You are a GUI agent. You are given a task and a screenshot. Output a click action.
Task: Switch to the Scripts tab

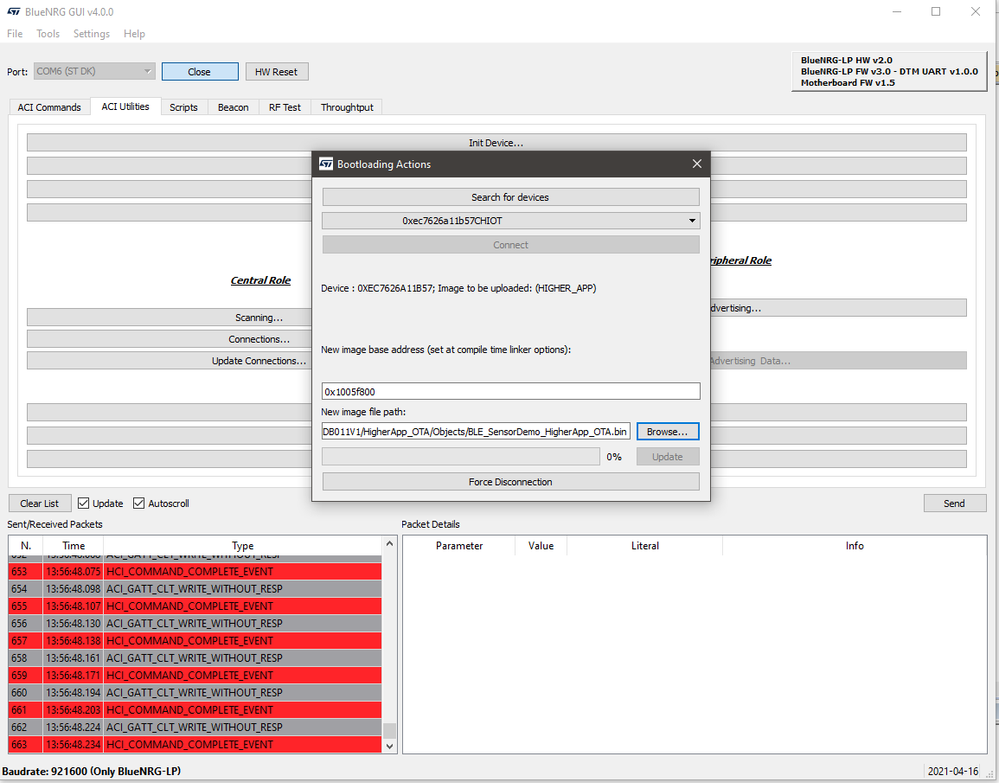(x=183, y=107)
